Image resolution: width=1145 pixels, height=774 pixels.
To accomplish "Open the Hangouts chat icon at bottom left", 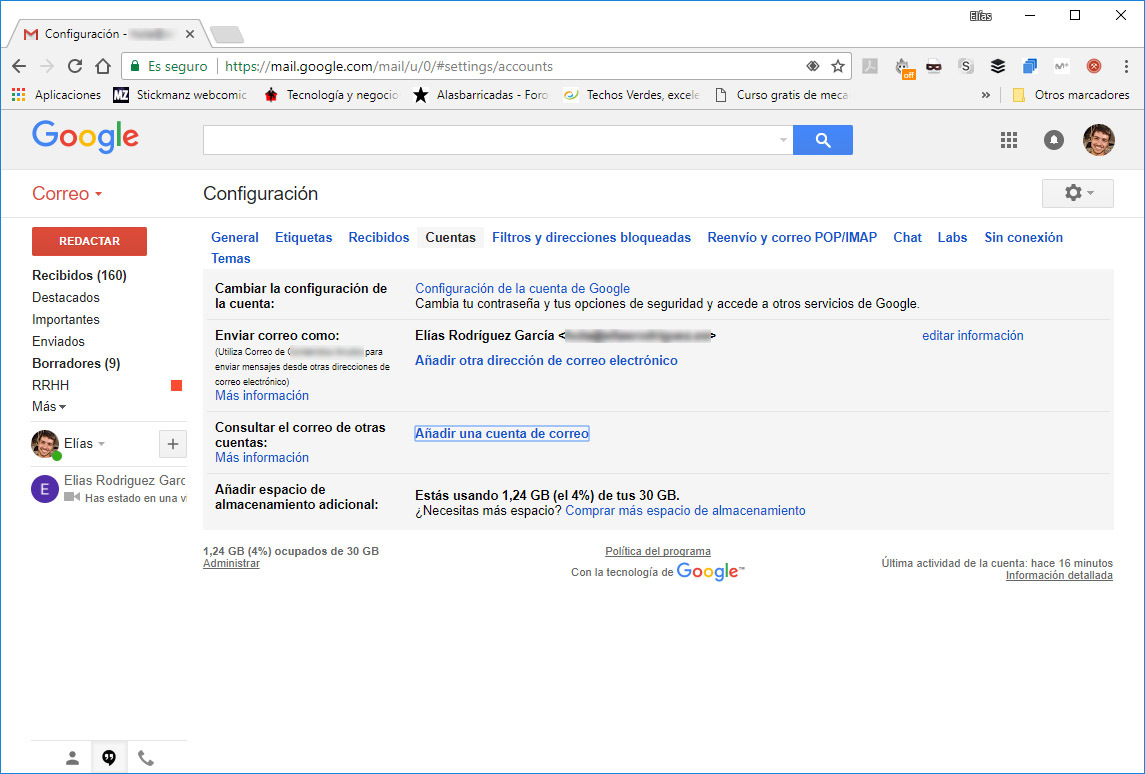I will pyautogui.click(x=108, y=757).
